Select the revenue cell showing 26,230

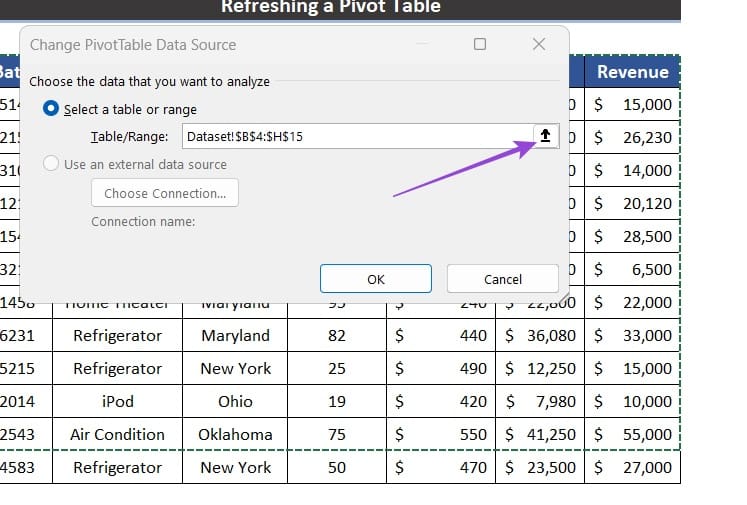tap(632, 138)
